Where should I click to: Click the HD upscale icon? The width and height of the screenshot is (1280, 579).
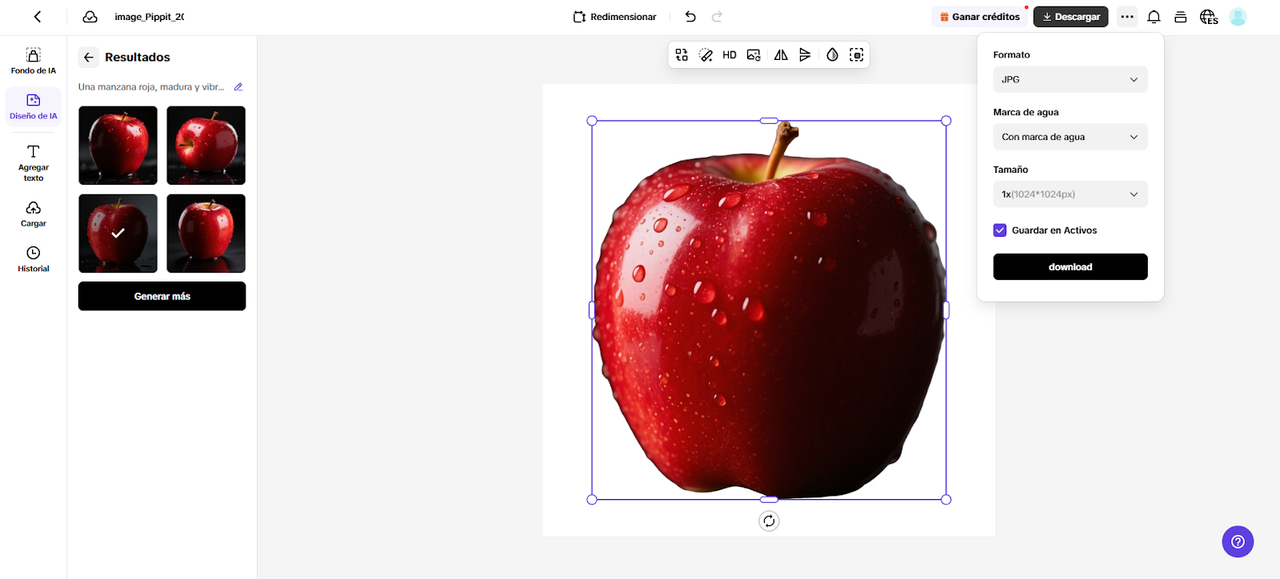(x=729, y=55)
